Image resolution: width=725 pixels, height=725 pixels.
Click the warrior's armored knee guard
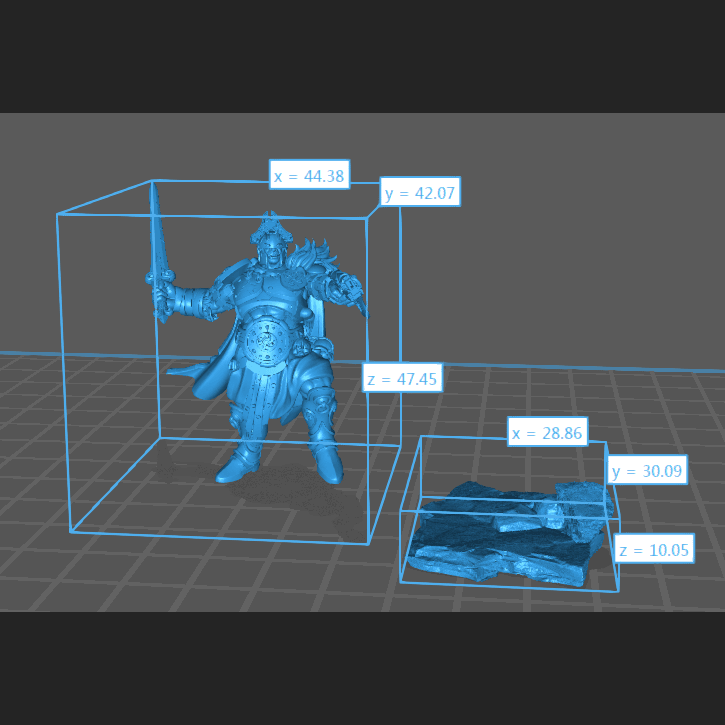[318, 410]
